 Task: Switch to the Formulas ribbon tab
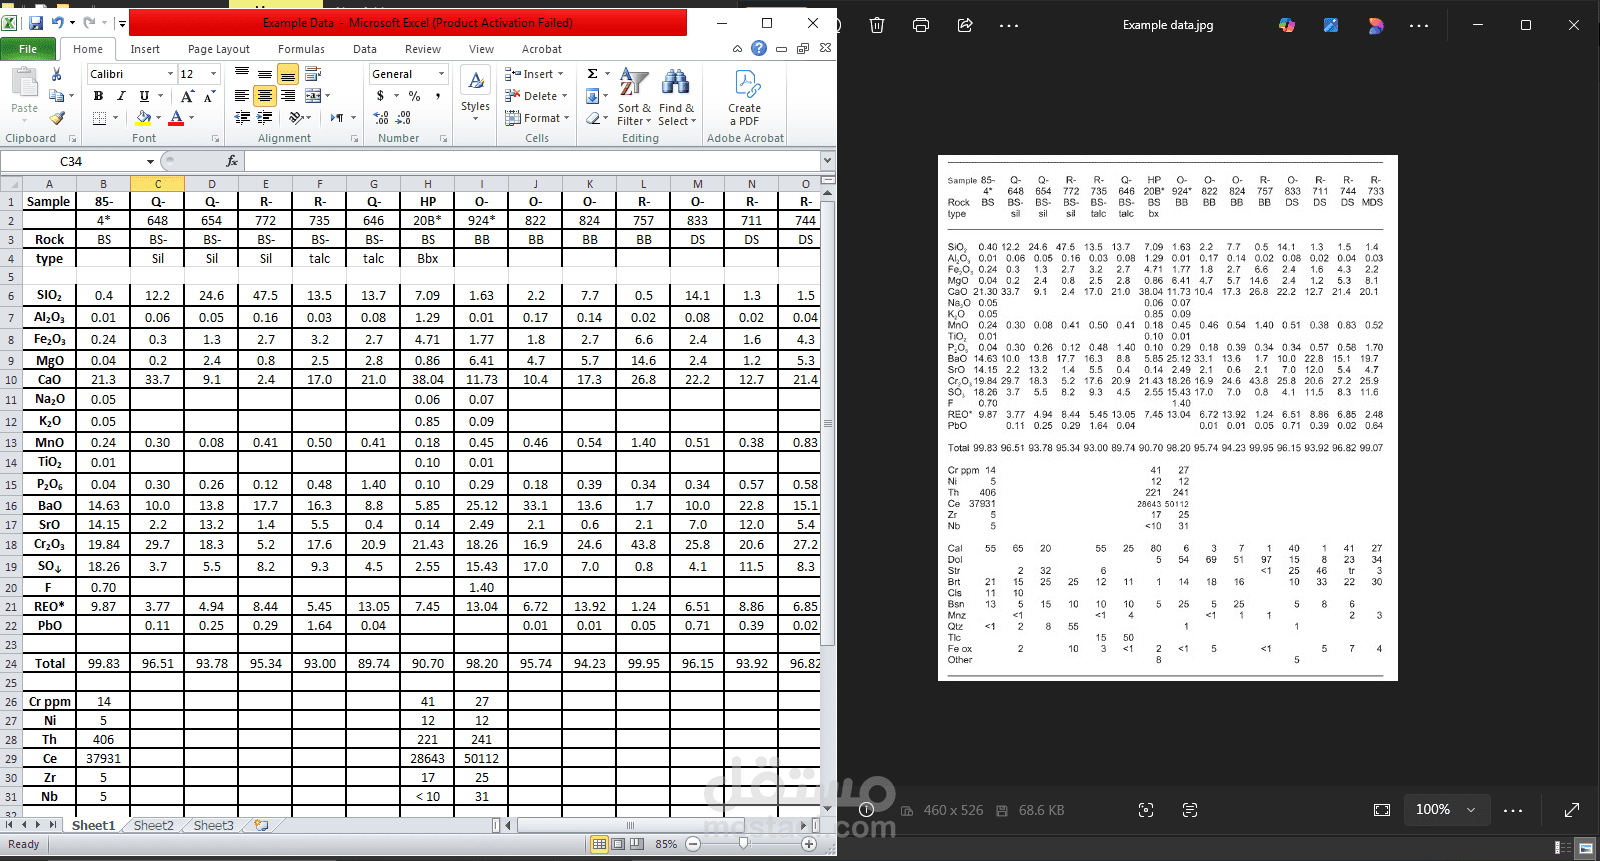coord(301,49)
